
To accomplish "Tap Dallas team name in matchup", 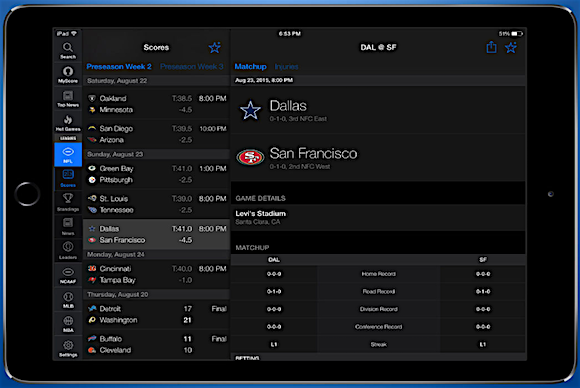I will point(288,106).
